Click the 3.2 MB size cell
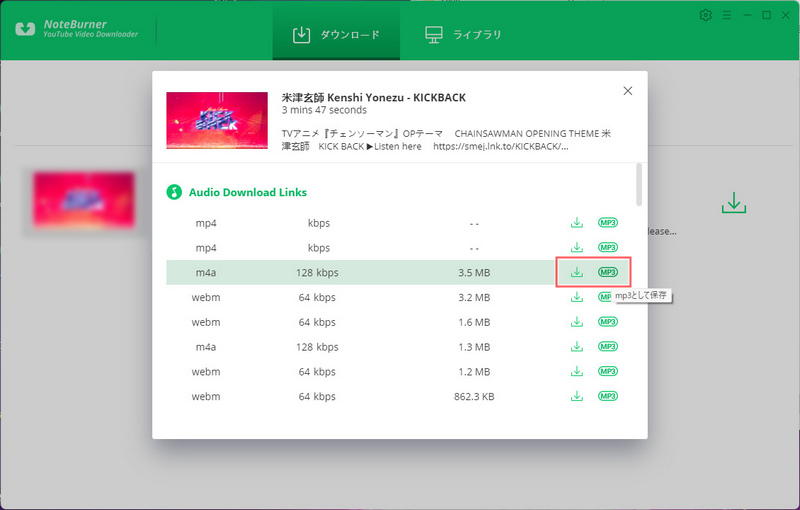800x510 pixels. pos(474,297)
